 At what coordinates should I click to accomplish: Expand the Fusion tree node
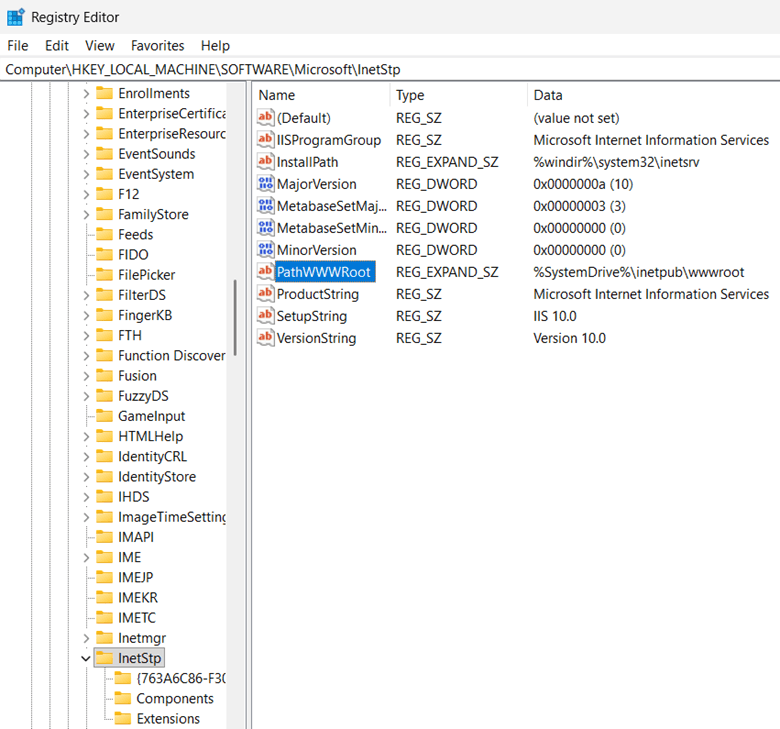click(86, 376)
